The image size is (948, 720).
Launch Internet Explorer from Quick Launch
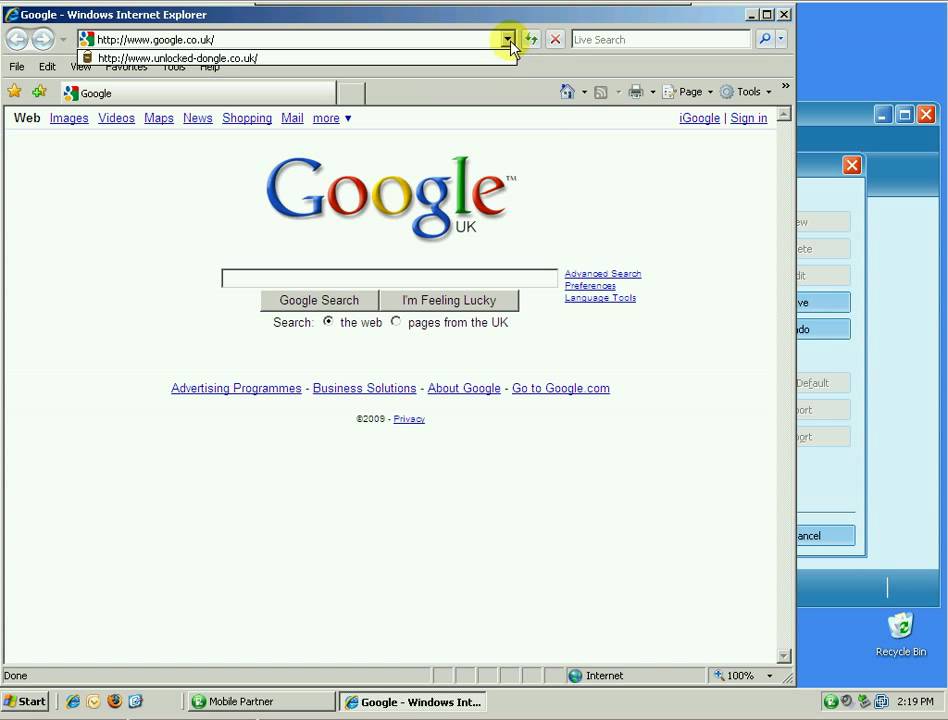pos(73,701)
